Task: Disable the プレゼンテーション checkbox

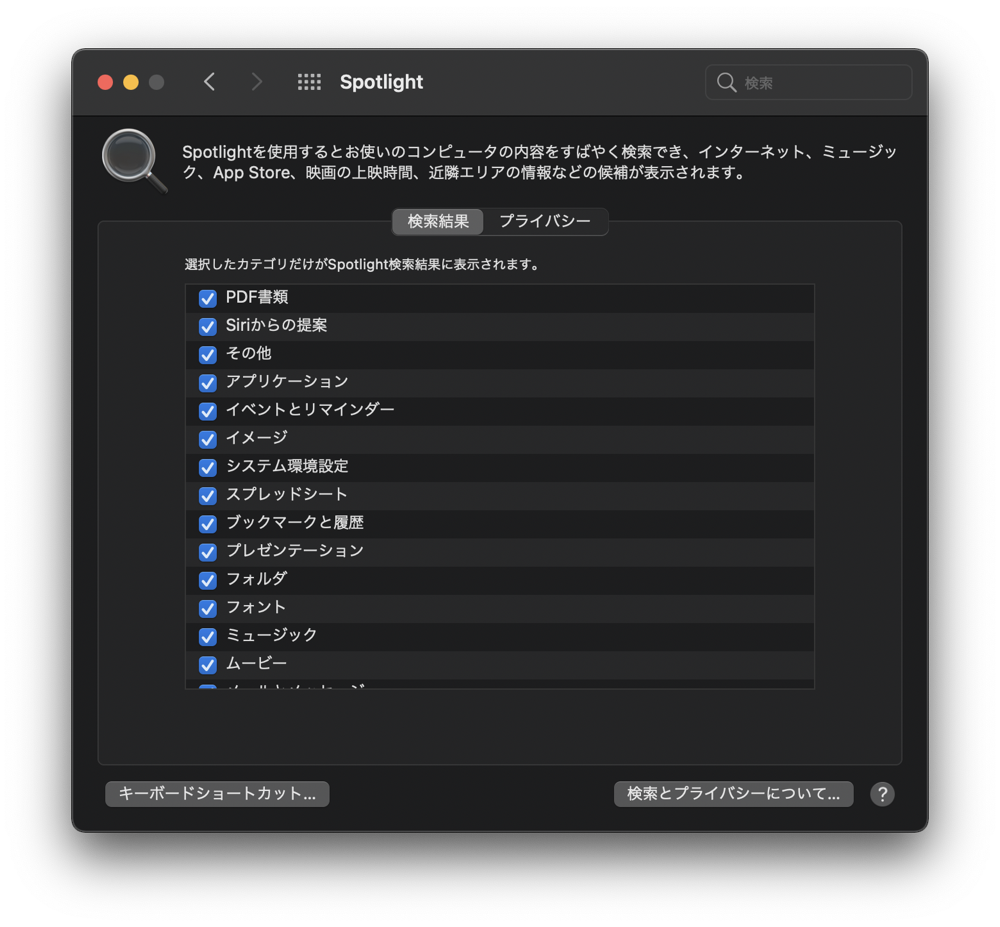Action: click(x=208, y=551)
